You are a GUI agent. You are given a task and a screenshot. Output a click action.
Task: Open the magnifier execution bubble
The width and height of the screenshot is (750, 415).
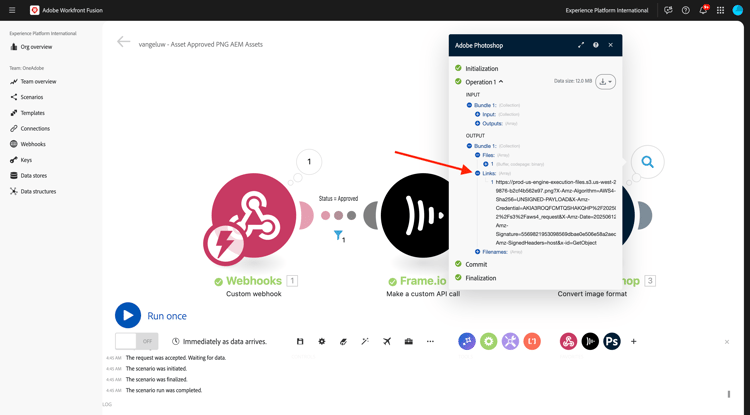click(x=647, y=162)
